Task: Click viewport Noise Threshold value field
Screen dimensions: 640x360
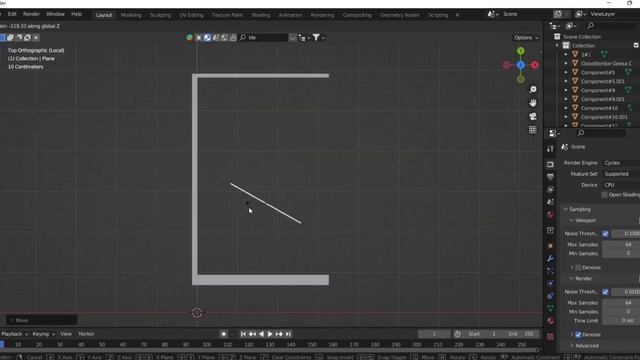Action: point(626,233)
